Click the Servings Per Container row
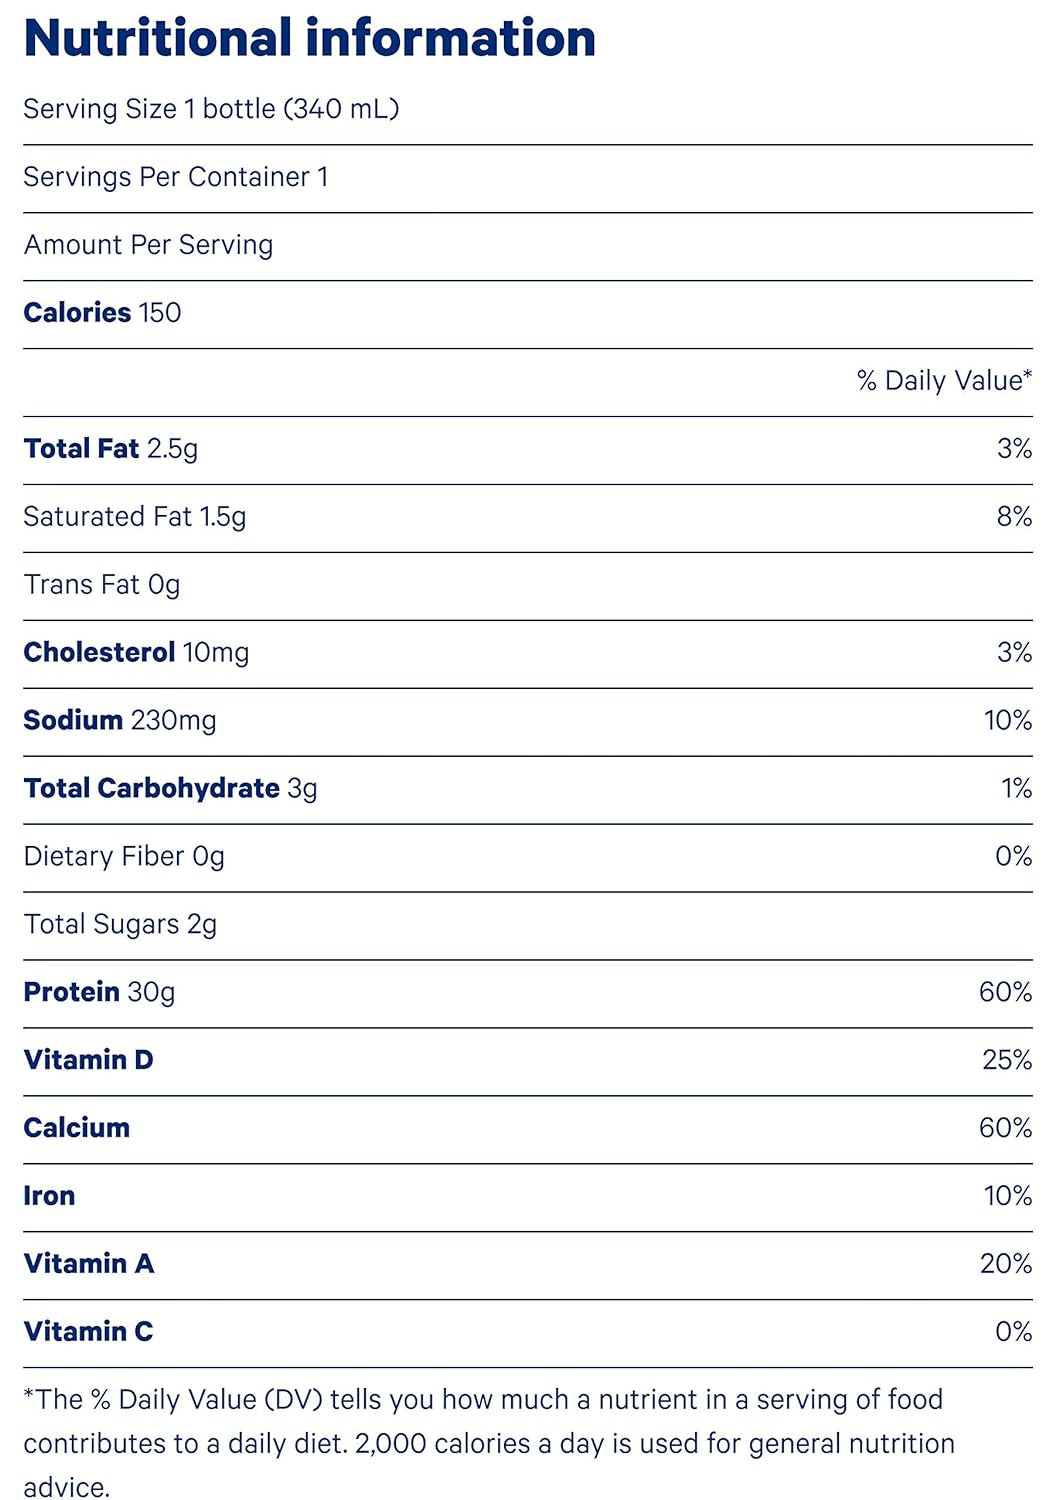 176,177
